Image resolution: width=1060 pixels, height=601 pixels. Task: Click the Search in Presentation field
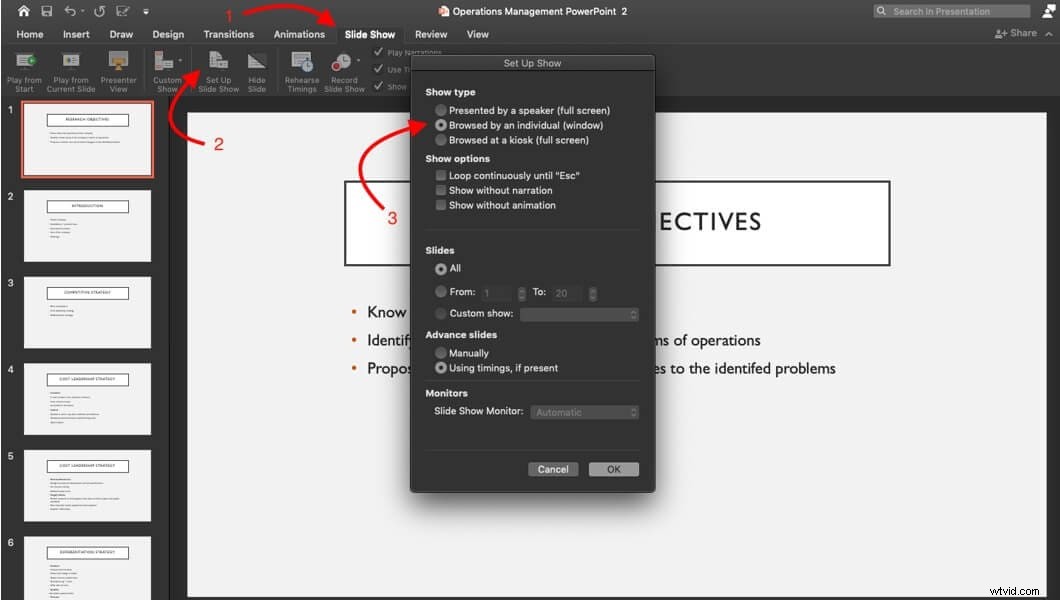click(950, 10)
